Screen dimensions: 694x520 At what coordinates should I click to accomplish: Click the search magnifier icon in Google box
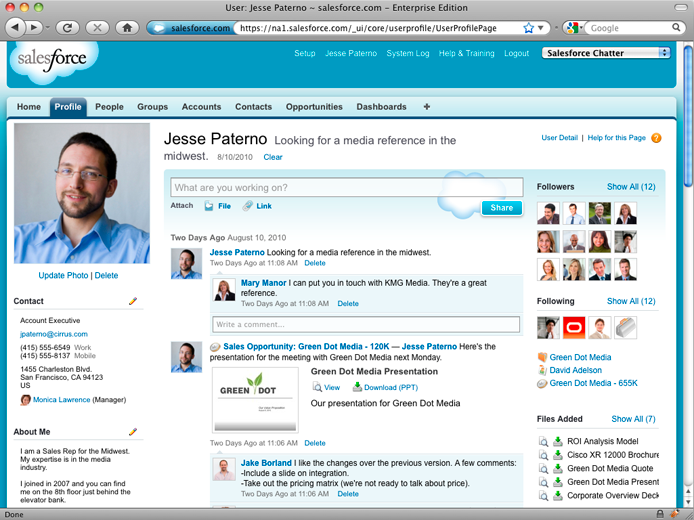coord(676,27)
